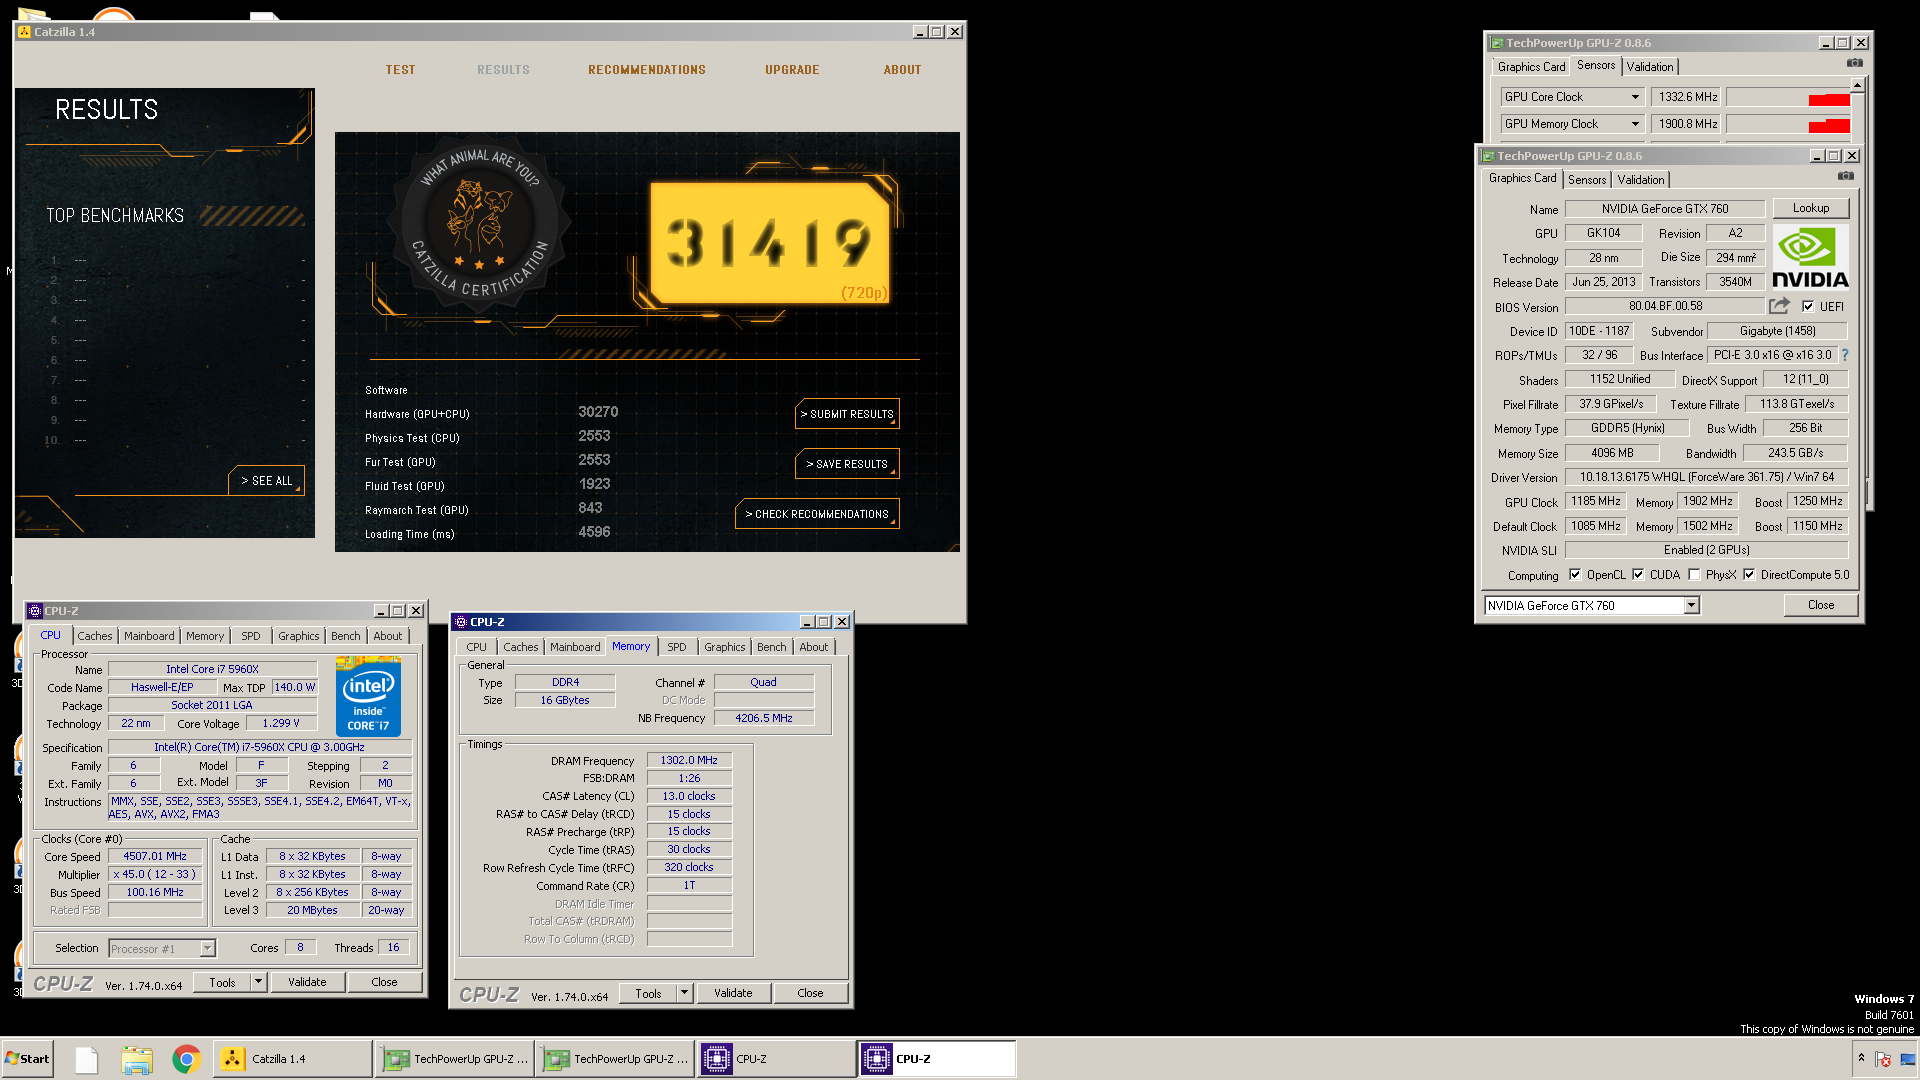Open the ABOUT tab in Catzilla
The height and width of the screenshot is (1080, 1920).
(x=902, y=70)
